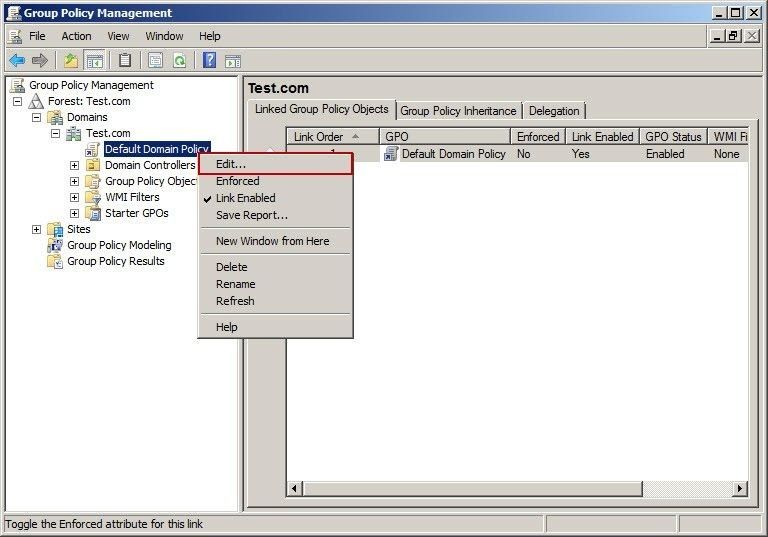Click the MMC icon beside the File menu
This screenshot has width=768, height=537.
pyautogui.click(x=15, y=36)
